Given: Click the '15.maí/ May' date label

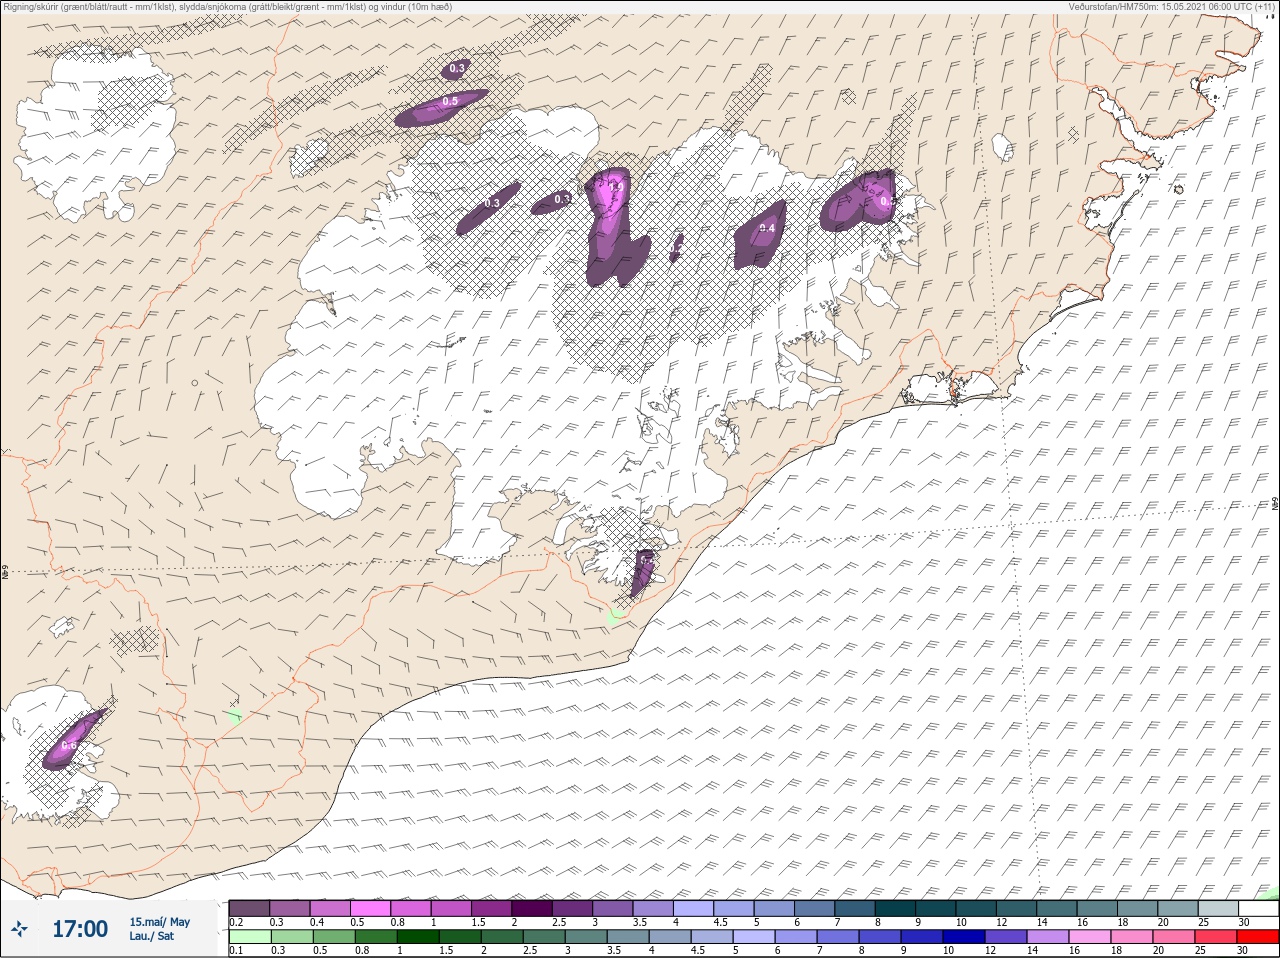Looking at the screenshot, I should click(159, 922).
